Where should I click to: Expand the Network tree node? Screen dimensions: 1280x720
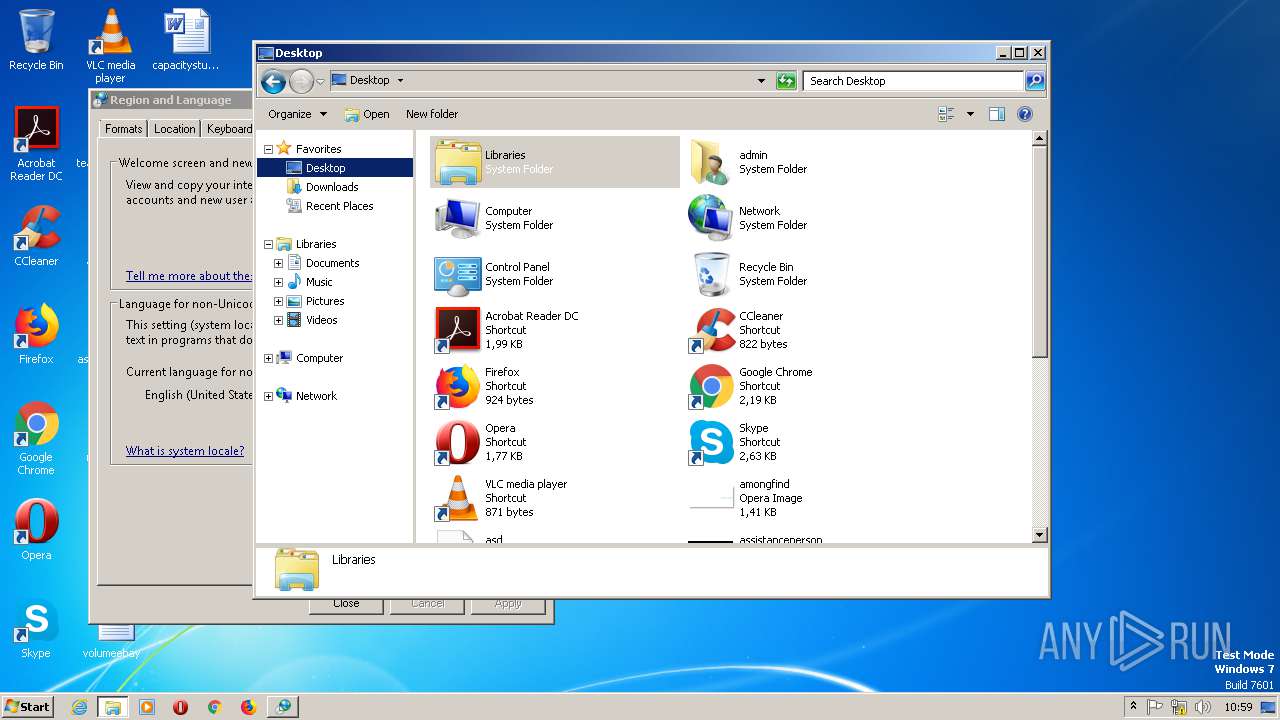point(268,396)
